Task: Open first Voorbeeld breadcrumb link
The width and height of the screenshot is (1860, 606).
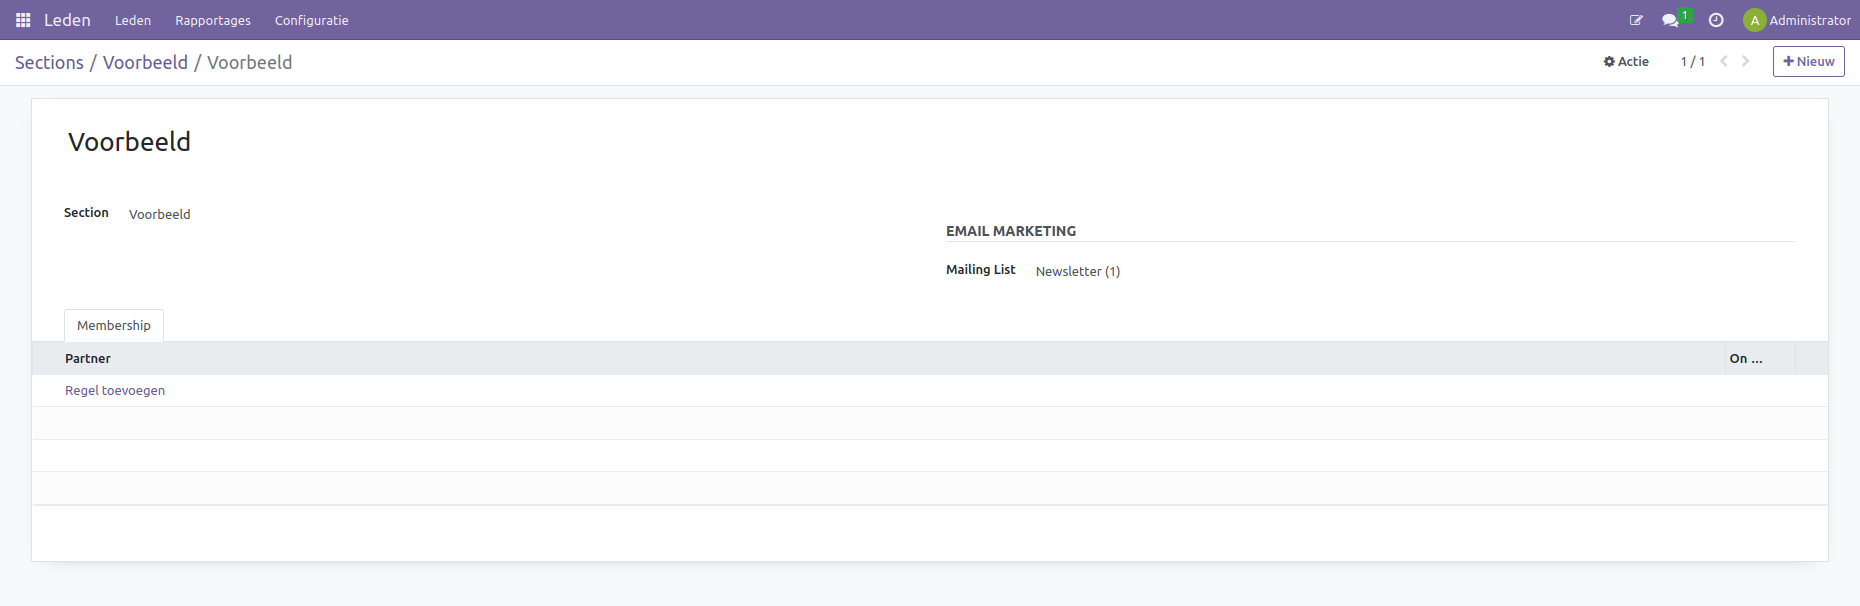Action: point(145,62)
